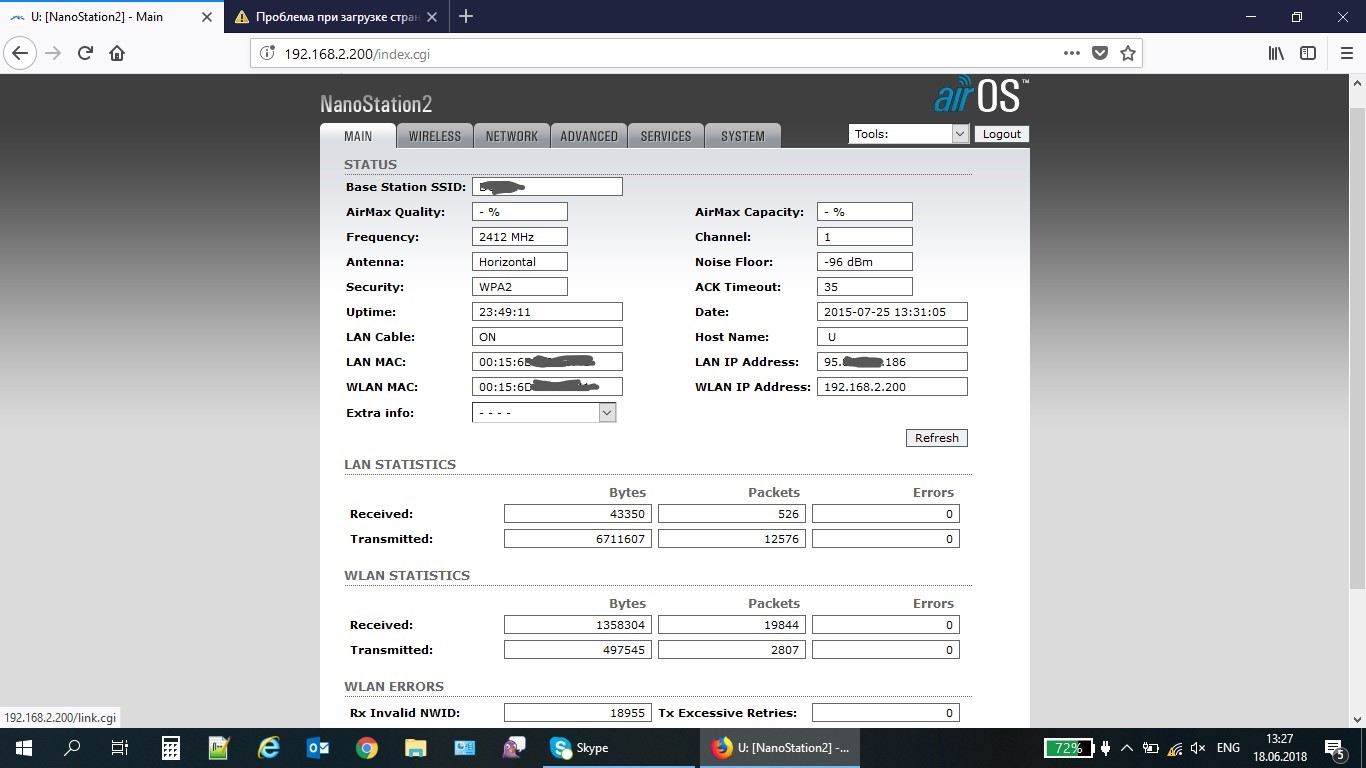The height and width of the screenshot is (768, 1366).
Task: Open the volume control in the tray
Action: [1197, 748]
